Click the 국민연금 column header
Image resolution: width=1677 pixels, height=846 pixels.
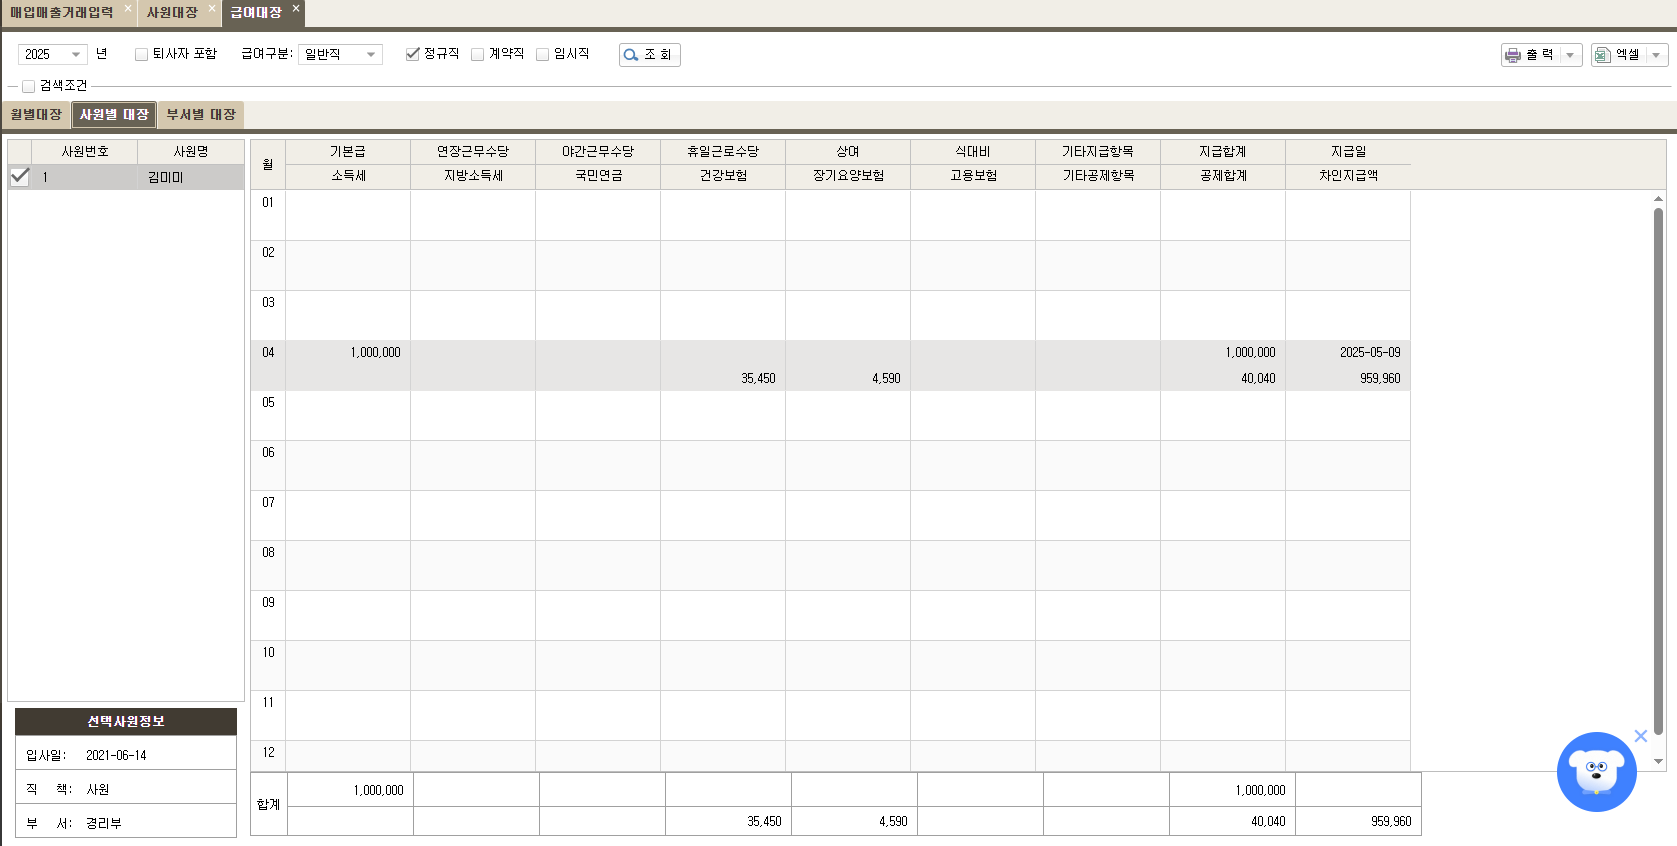coord(598,176)
